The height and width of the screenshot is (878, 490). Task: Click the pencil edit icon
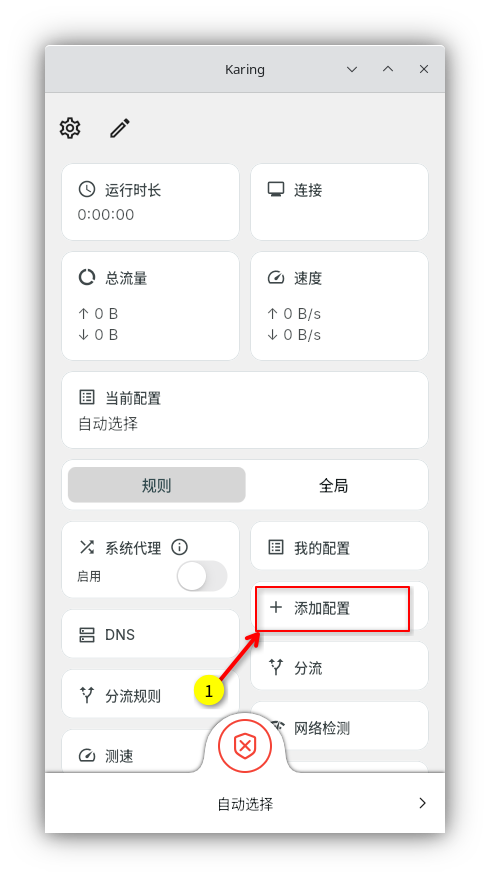(x=120, y=128)
